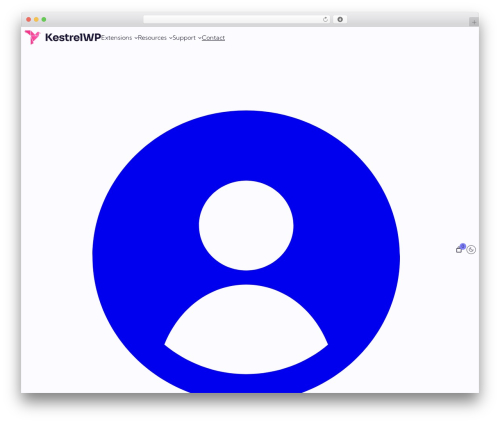Maximize the window with the green button

(x=44, y=20)
